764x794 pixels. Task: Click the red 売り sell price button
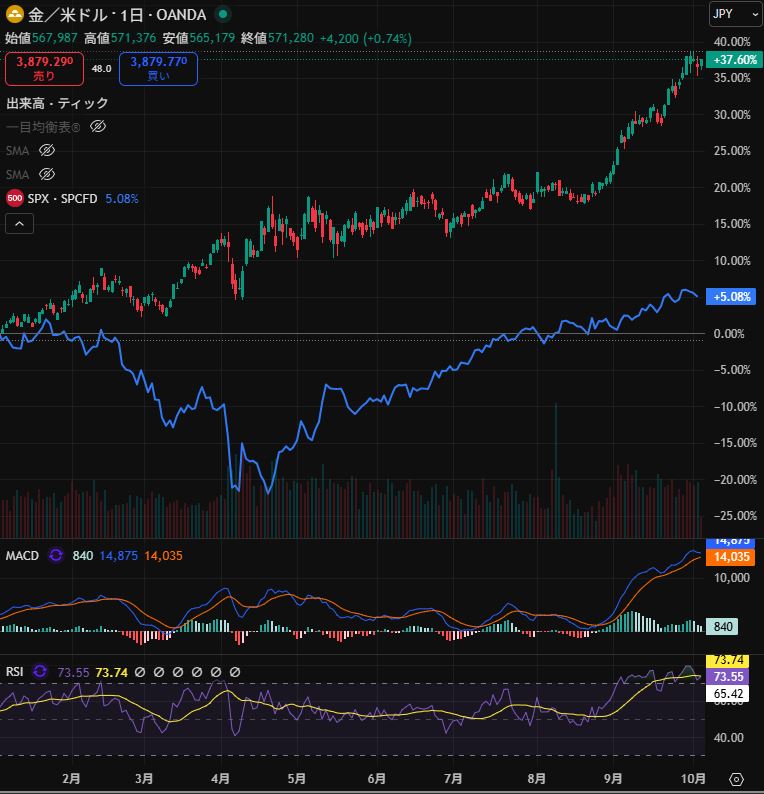44,68
